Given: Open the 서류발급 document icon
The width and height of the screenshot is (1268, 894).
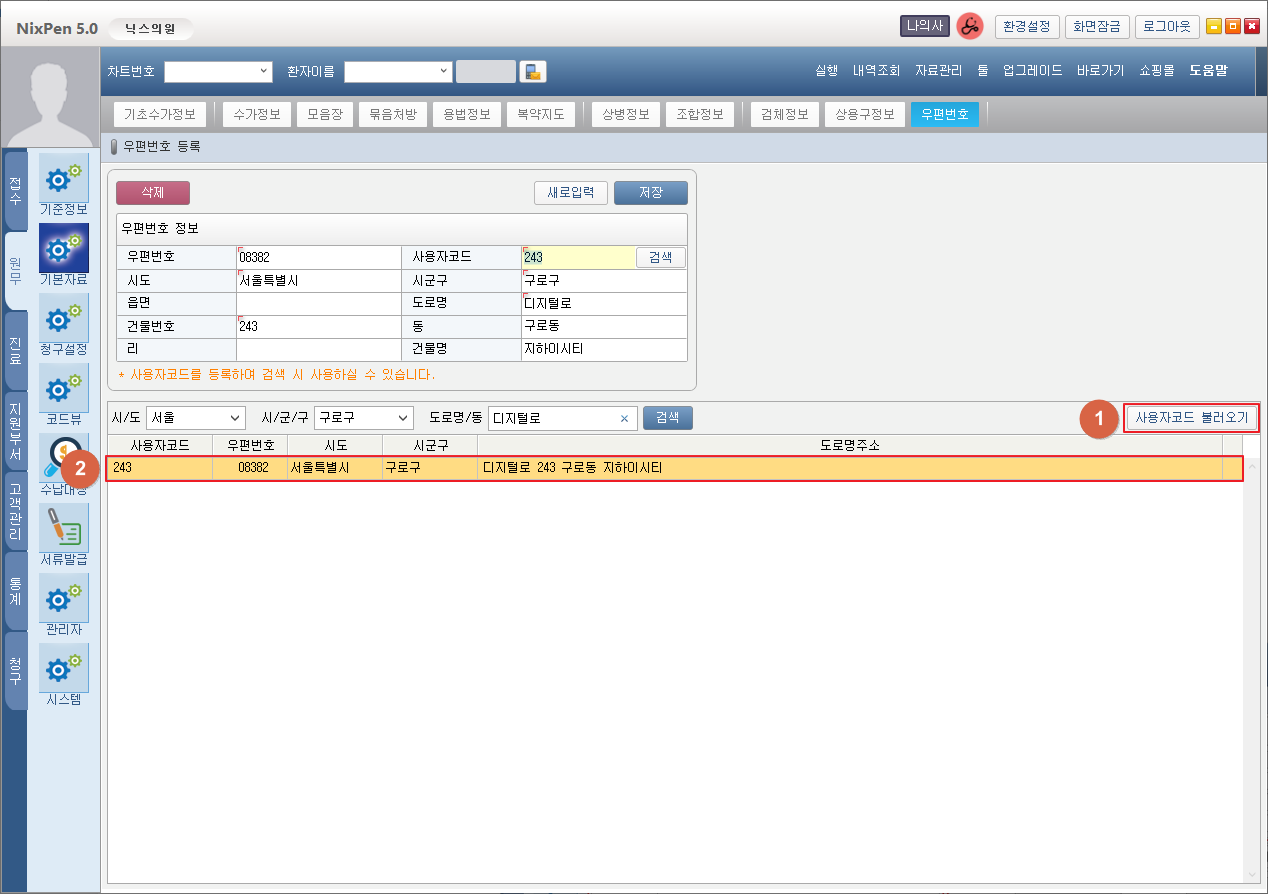Looking at the screenshot, I should click(x=63, y=529).
